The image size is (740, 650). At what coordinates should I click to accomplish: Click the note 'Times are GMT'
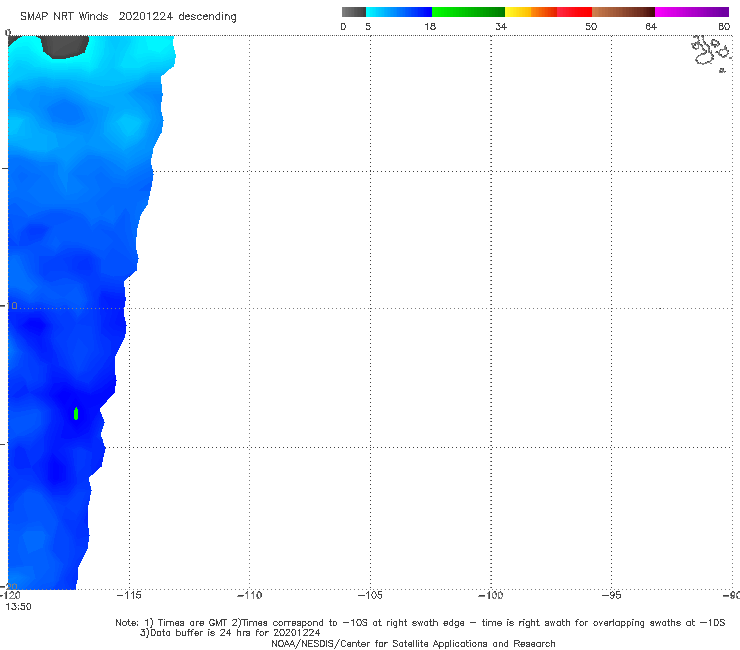[193, 623]
